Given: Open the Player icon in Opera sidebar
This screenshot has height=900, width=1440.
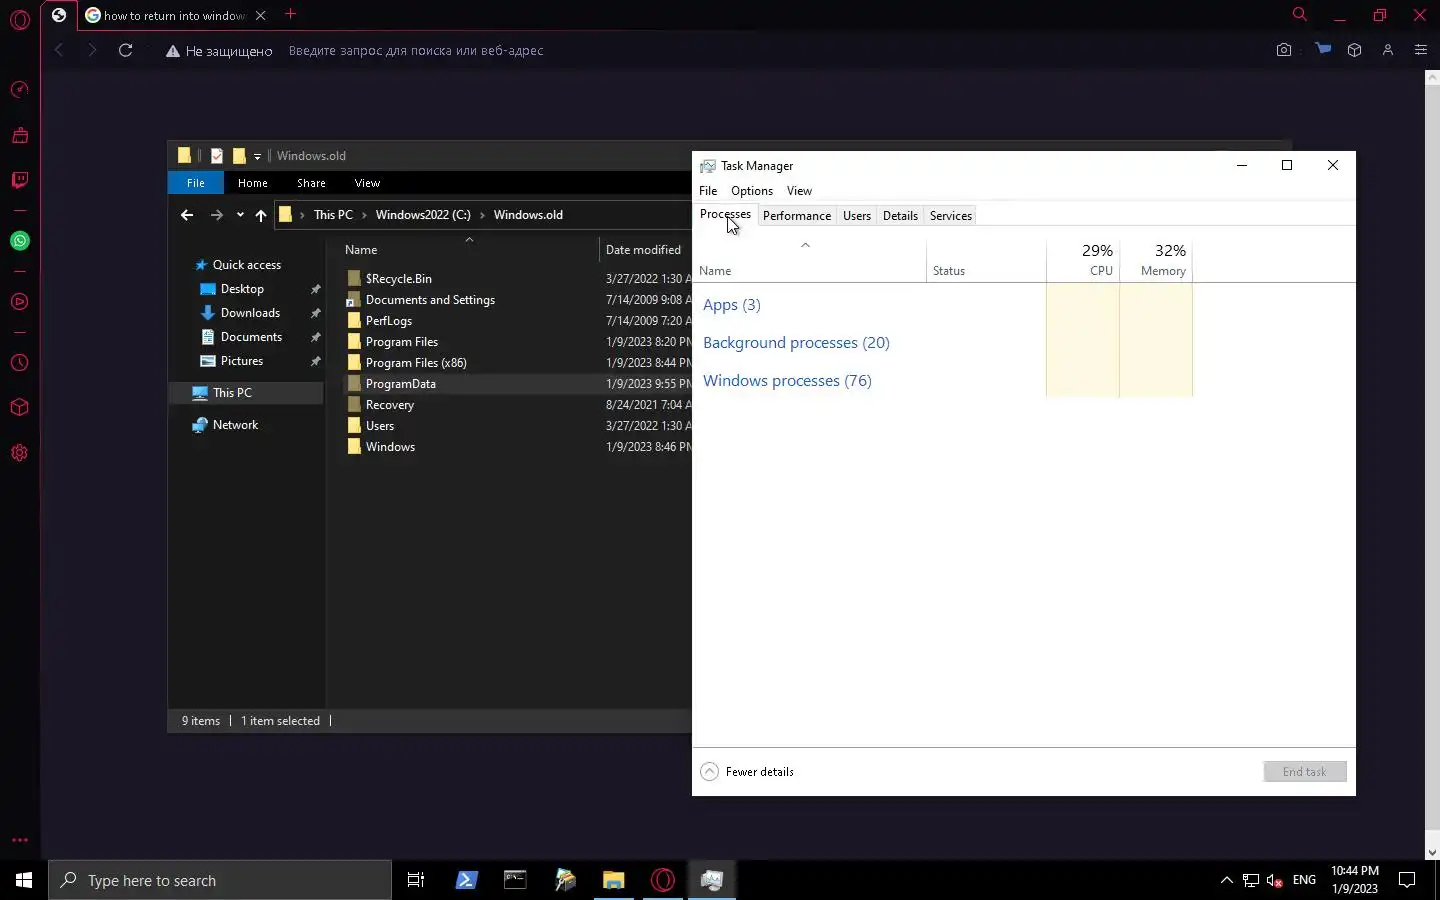Looking at the screenshot, I should [x=19, y=302].
